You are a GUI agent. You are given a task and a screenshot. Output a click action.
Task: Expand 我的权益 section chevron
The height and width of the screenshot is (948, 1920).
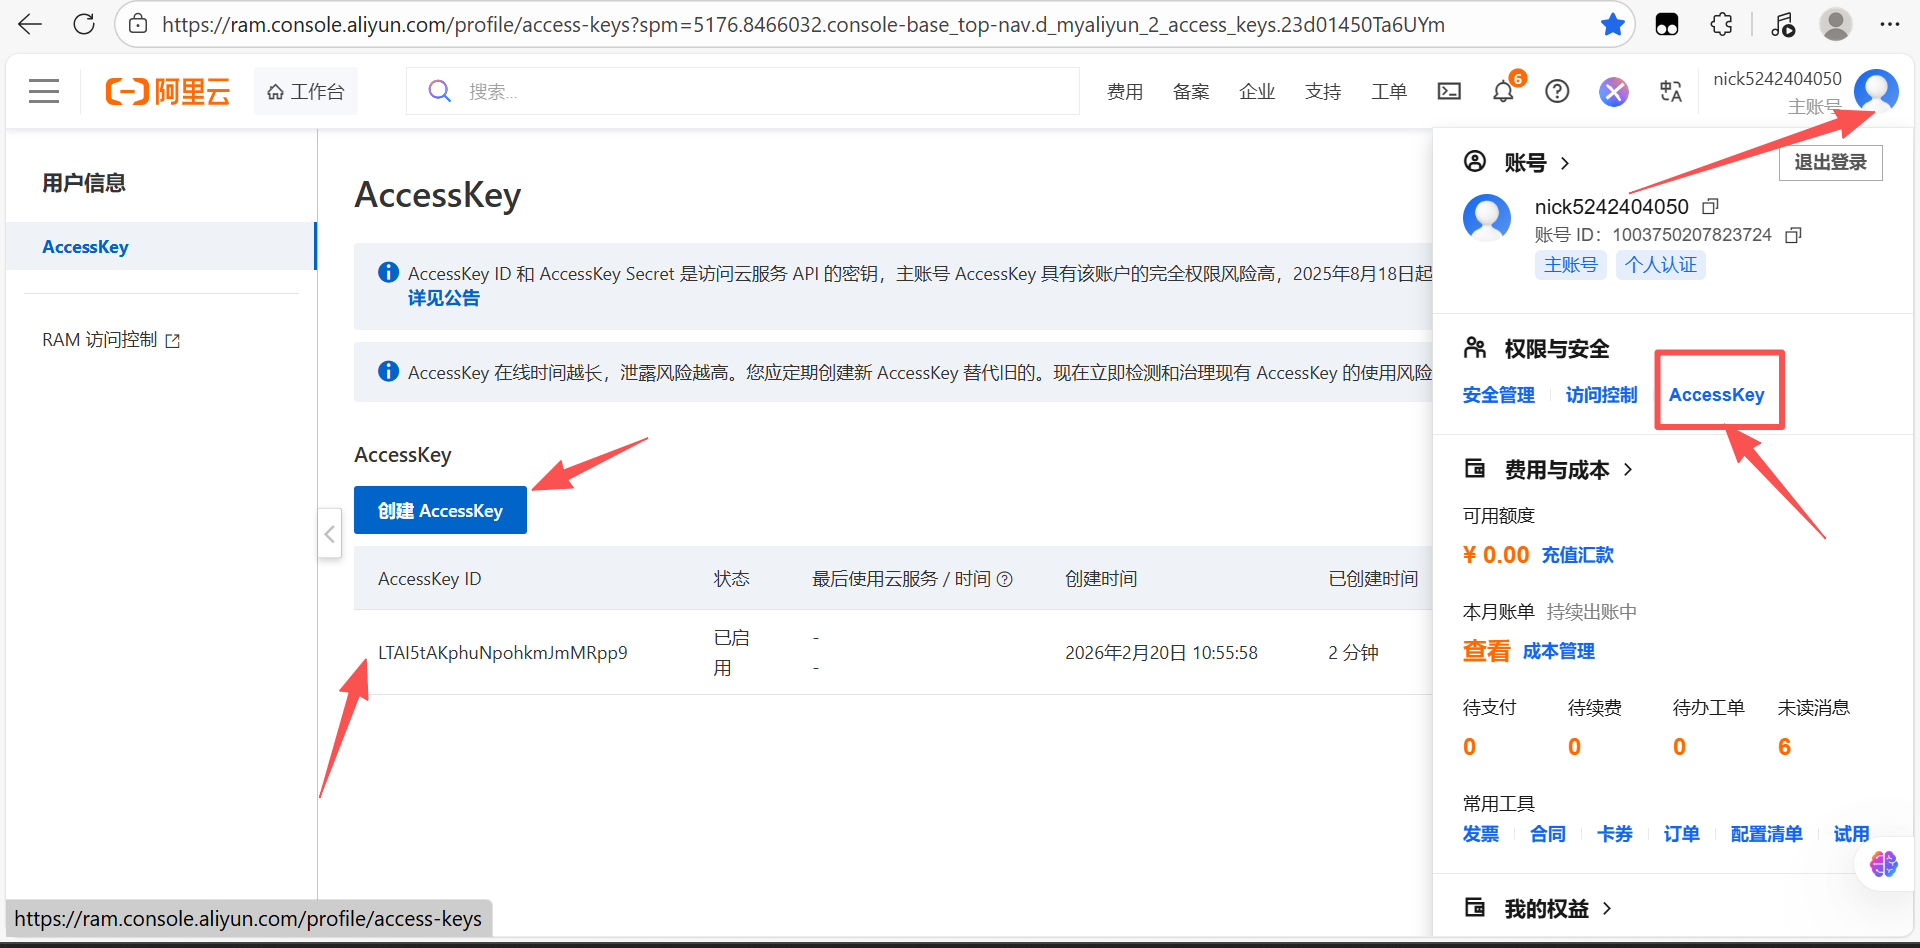click(x=1607, y=908)
